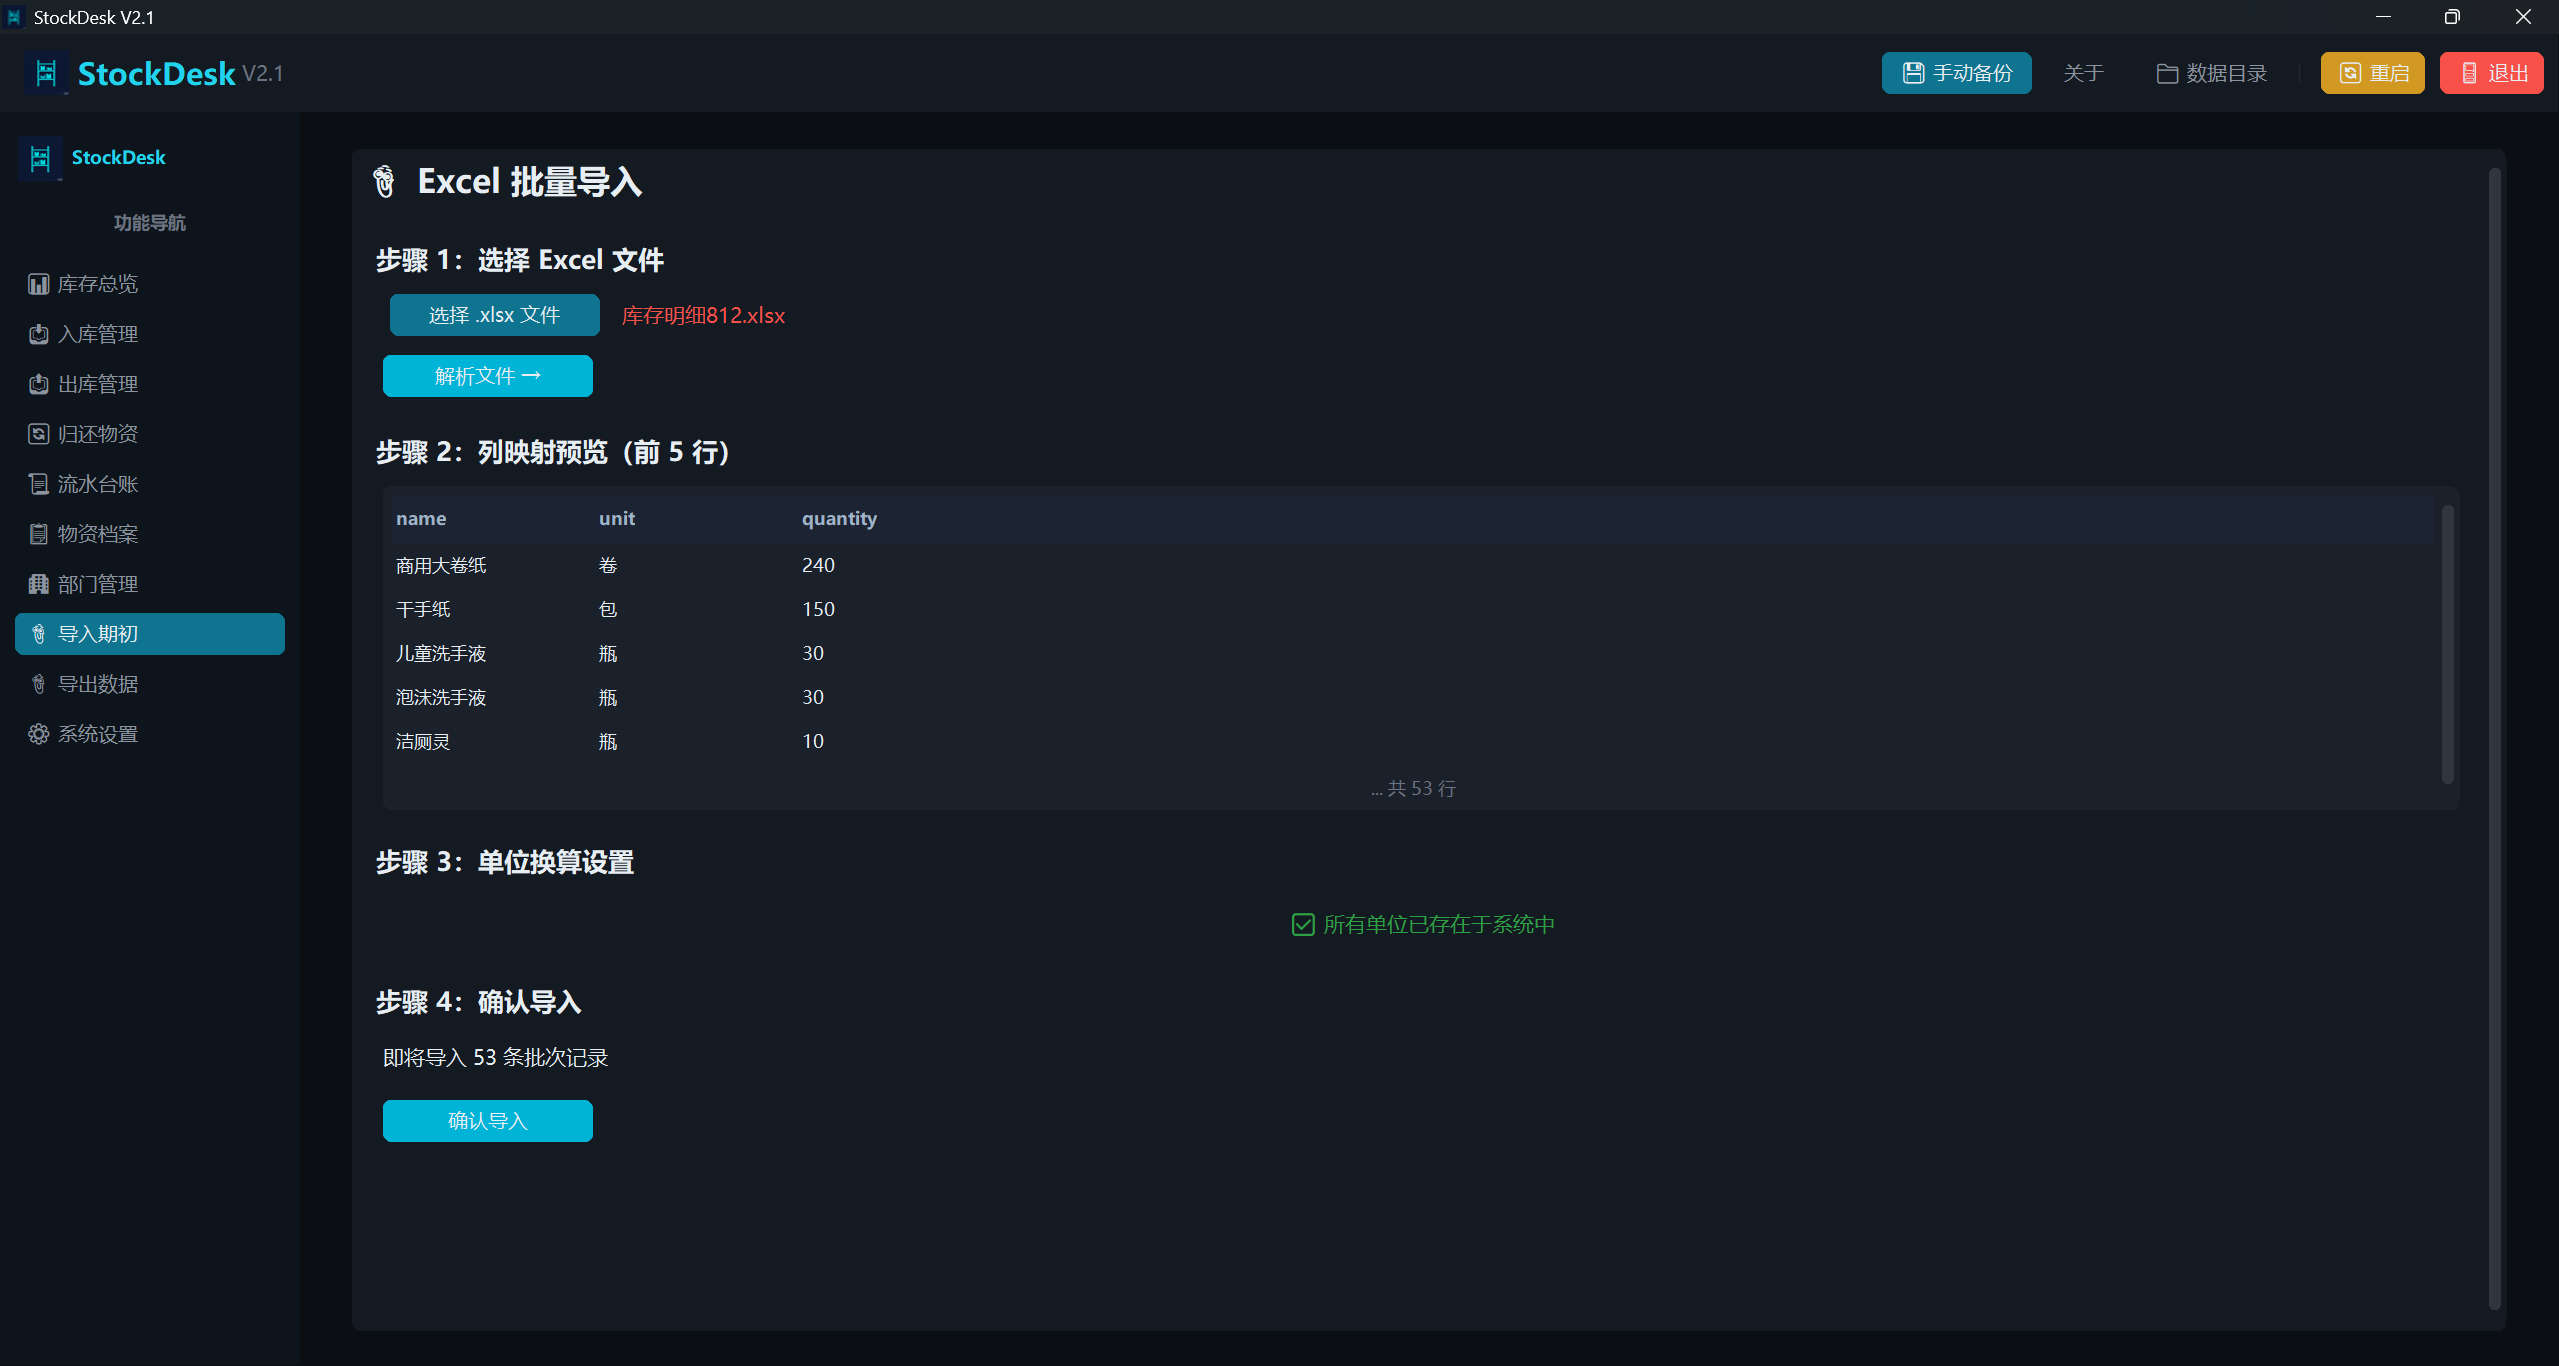This screenshot has height=1366, width=2559.
Task: Click 确认导入 button
Action: 488,1121
